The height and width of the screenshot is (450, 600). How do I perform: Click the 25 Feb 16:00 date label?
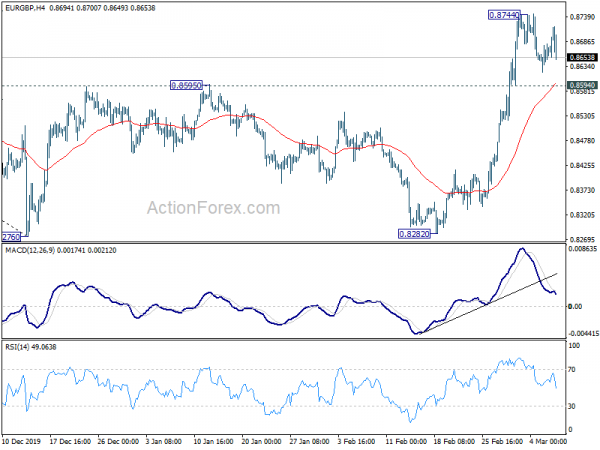click(502, 441)
